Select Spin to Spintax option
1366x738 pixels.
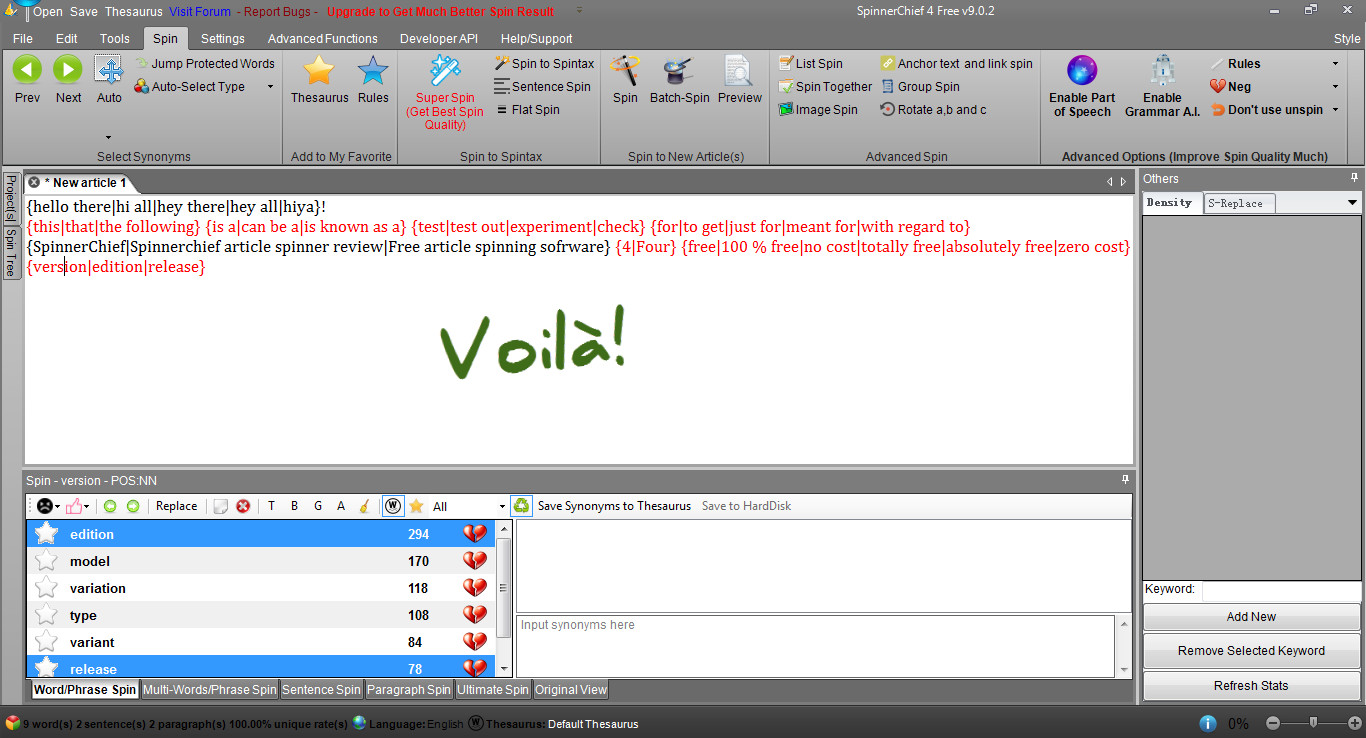544,63
